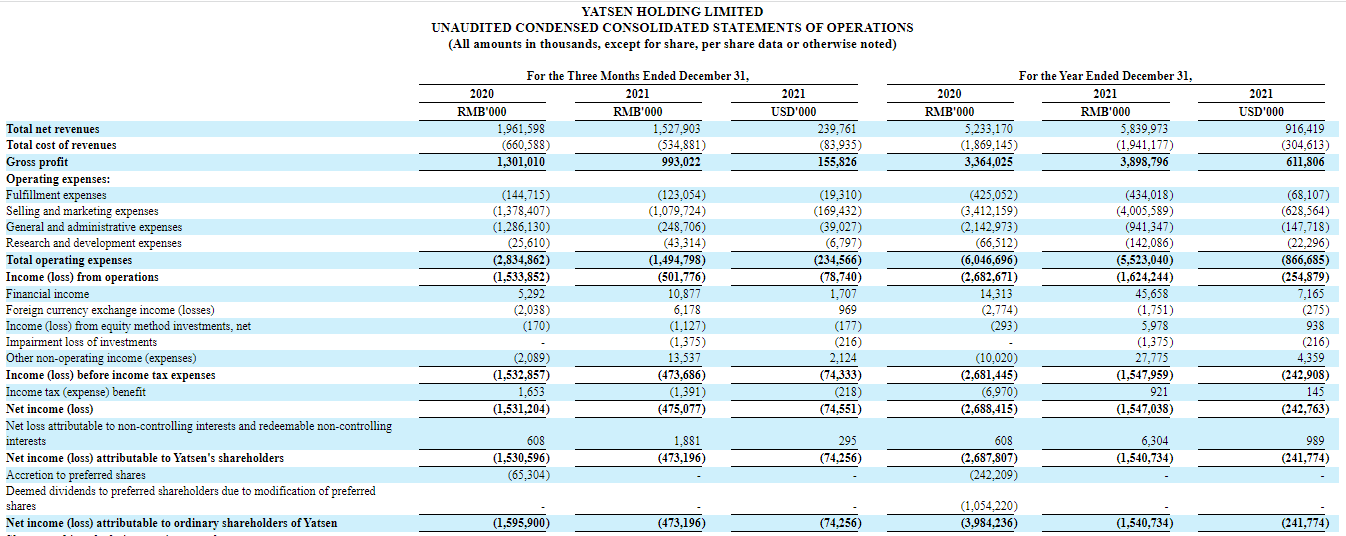Image resolution: width=1346 pixels, height=536 pixels.
Task: Click 'Income (loss) from operations' label
Action: pyautogui.click(x=82, y=277)
